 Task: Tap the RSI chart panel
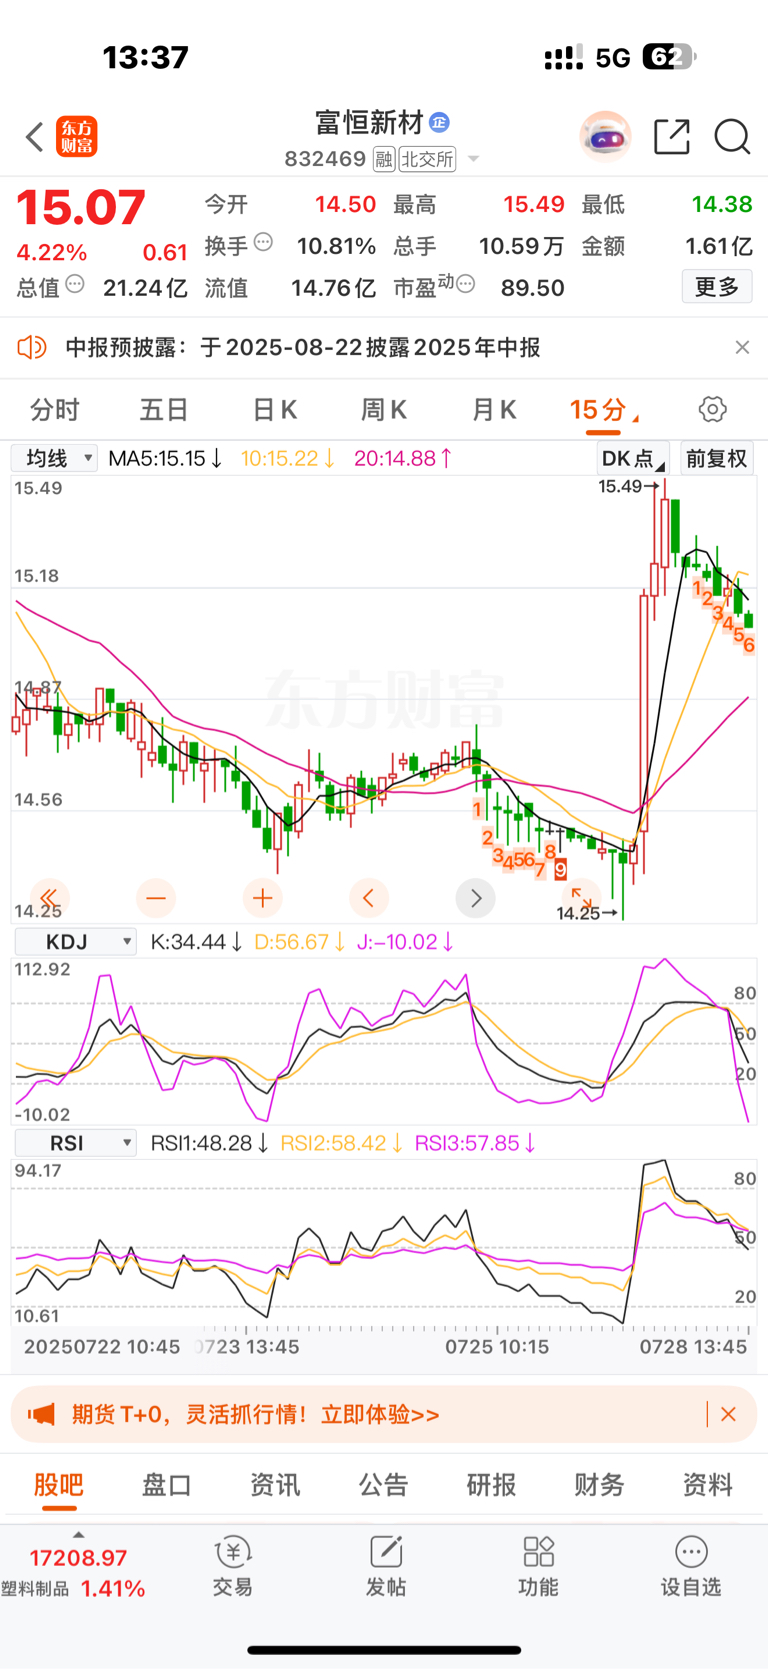[x=384, y=1242]
